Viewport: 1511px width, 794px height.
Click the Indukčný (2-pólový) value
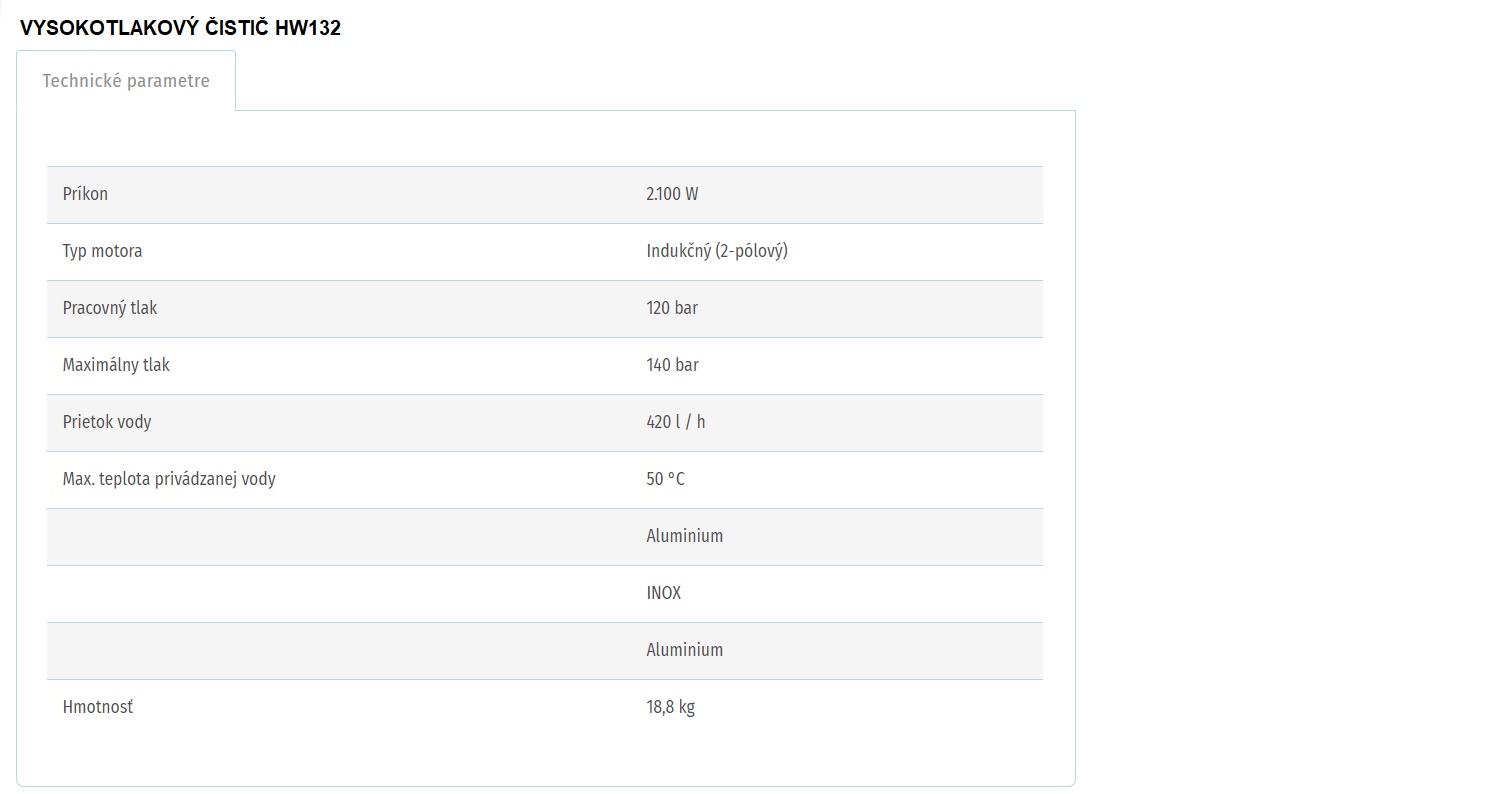pyautogui.click(x=717, y=251)
